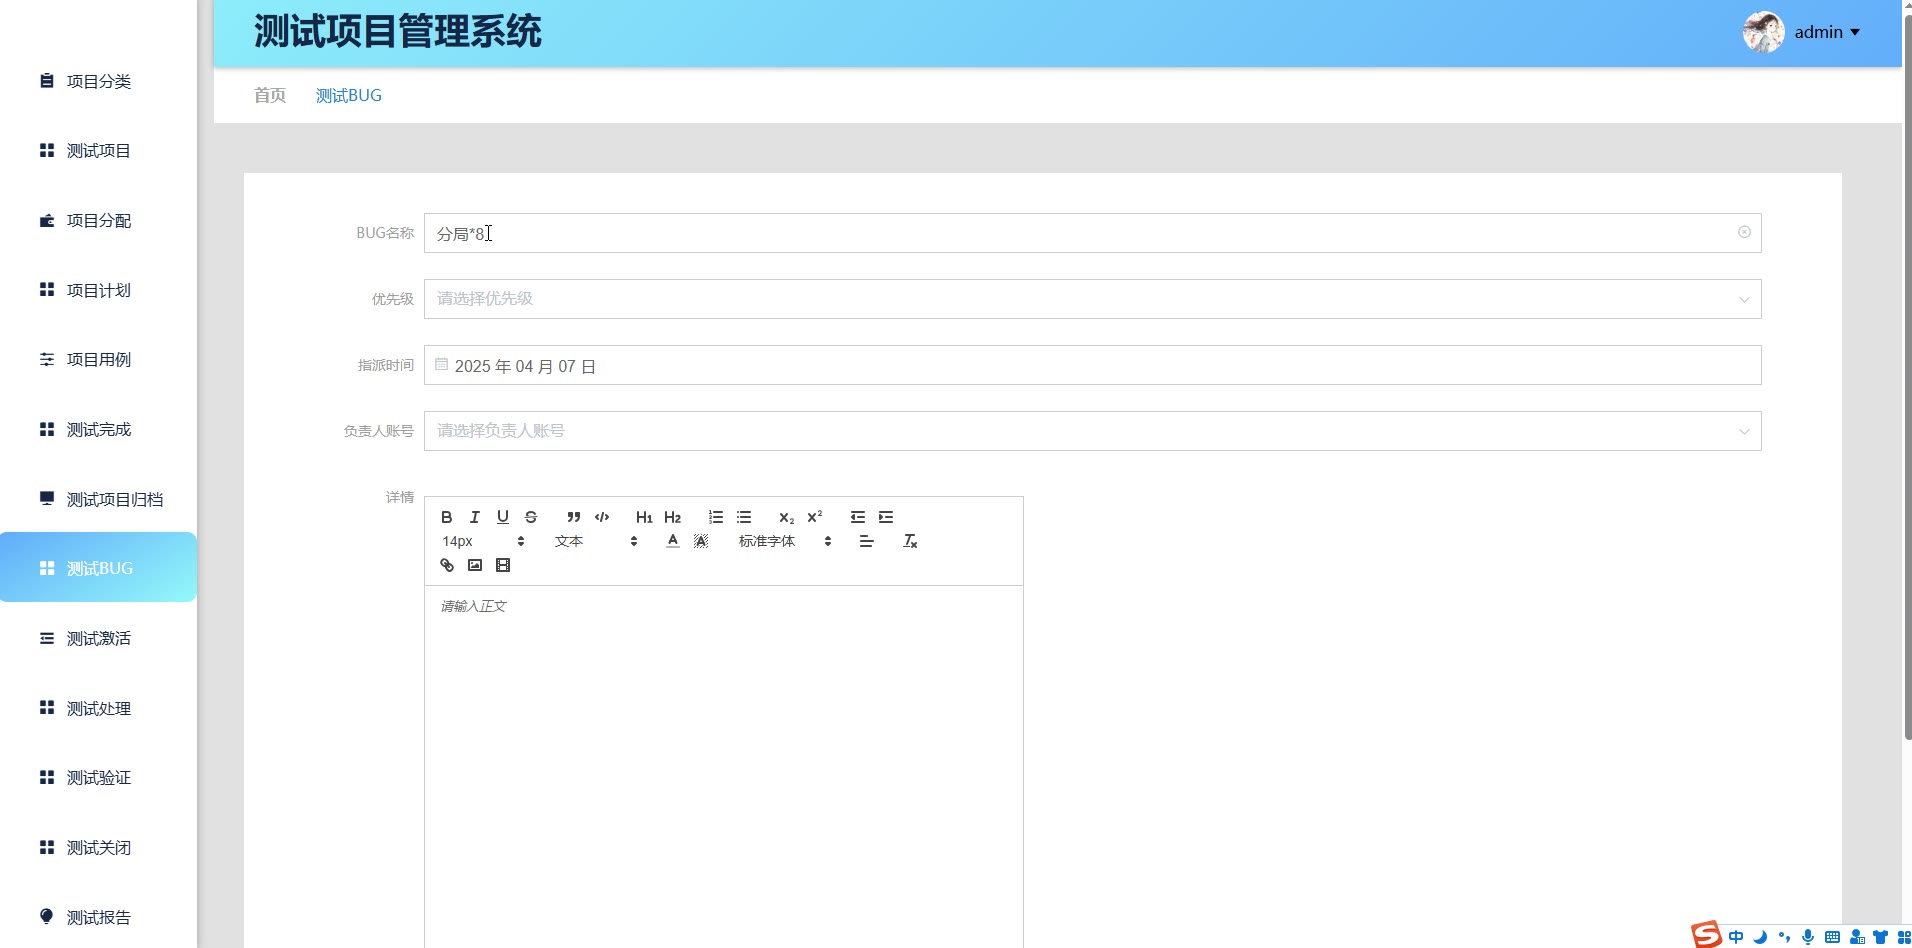Clear text formatting in the editor
Image resolution: width=1912 pixels, height=948 pixels.
910,541
